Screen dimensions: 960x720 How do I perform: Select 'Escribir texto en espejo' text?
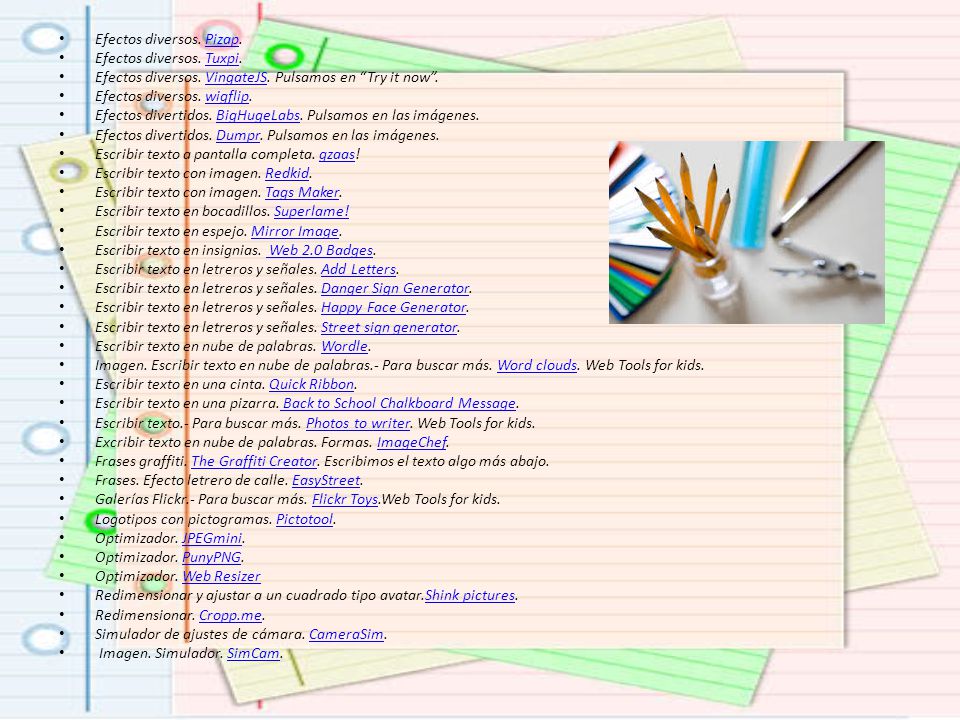(x=171, y=231)
